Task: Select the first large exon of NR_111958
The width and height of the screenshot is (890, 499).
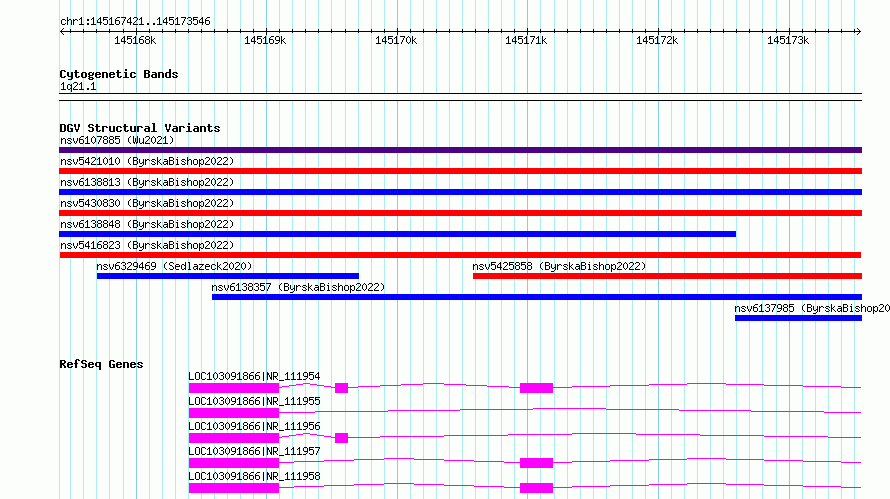Action: coord(234,488)
